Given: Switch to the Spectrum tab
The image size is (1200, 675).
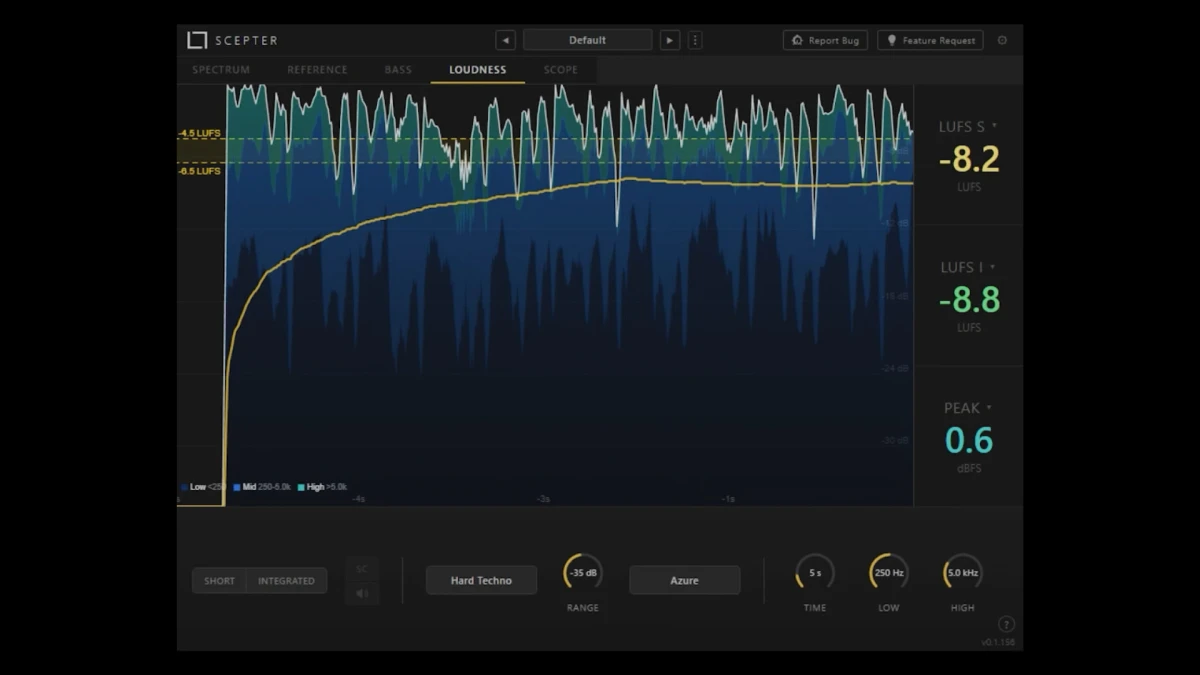Looking at the screenshot, I should point(221,70).
